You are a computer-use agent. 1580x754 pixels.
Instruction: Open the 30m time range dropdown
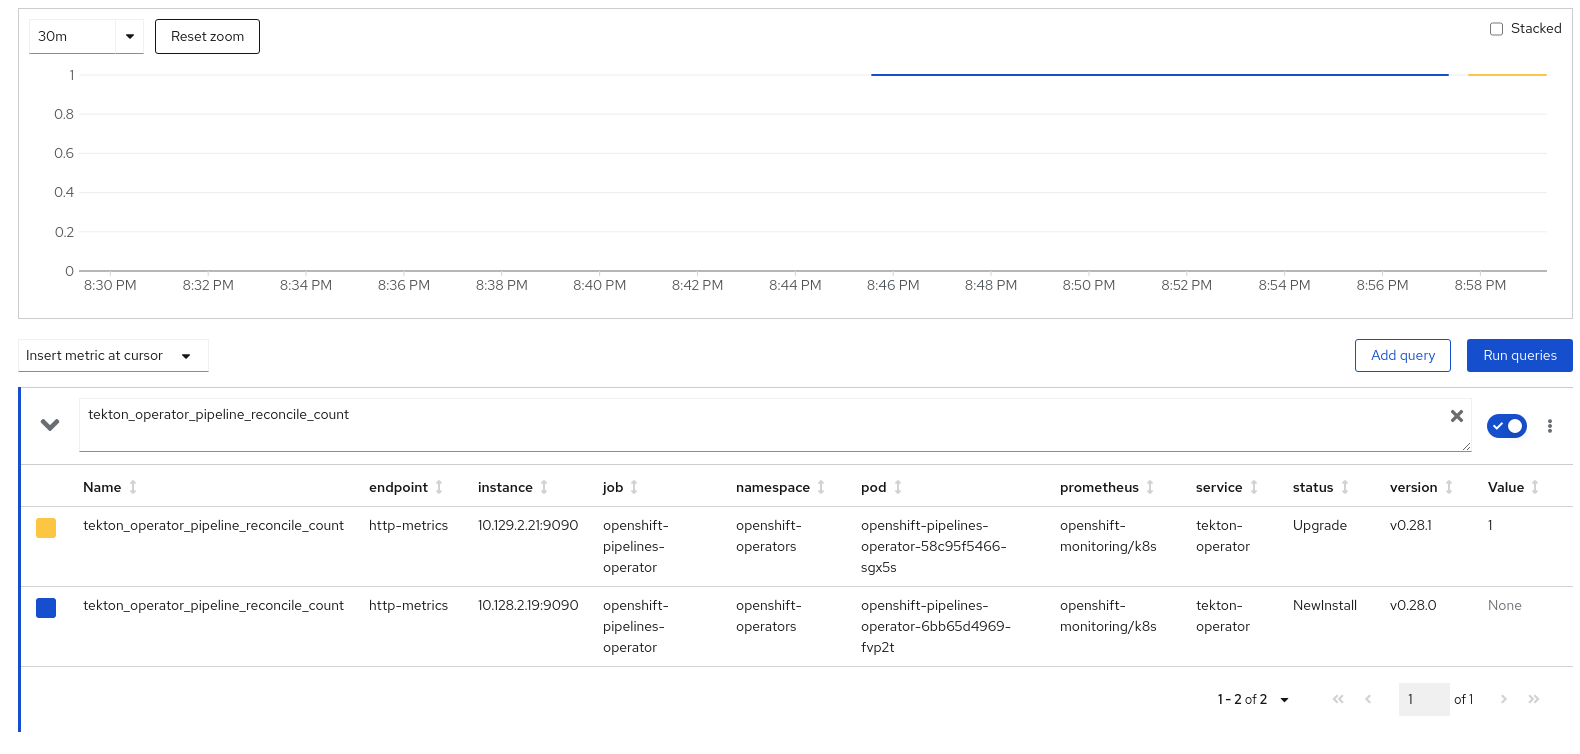click(86, 36)
